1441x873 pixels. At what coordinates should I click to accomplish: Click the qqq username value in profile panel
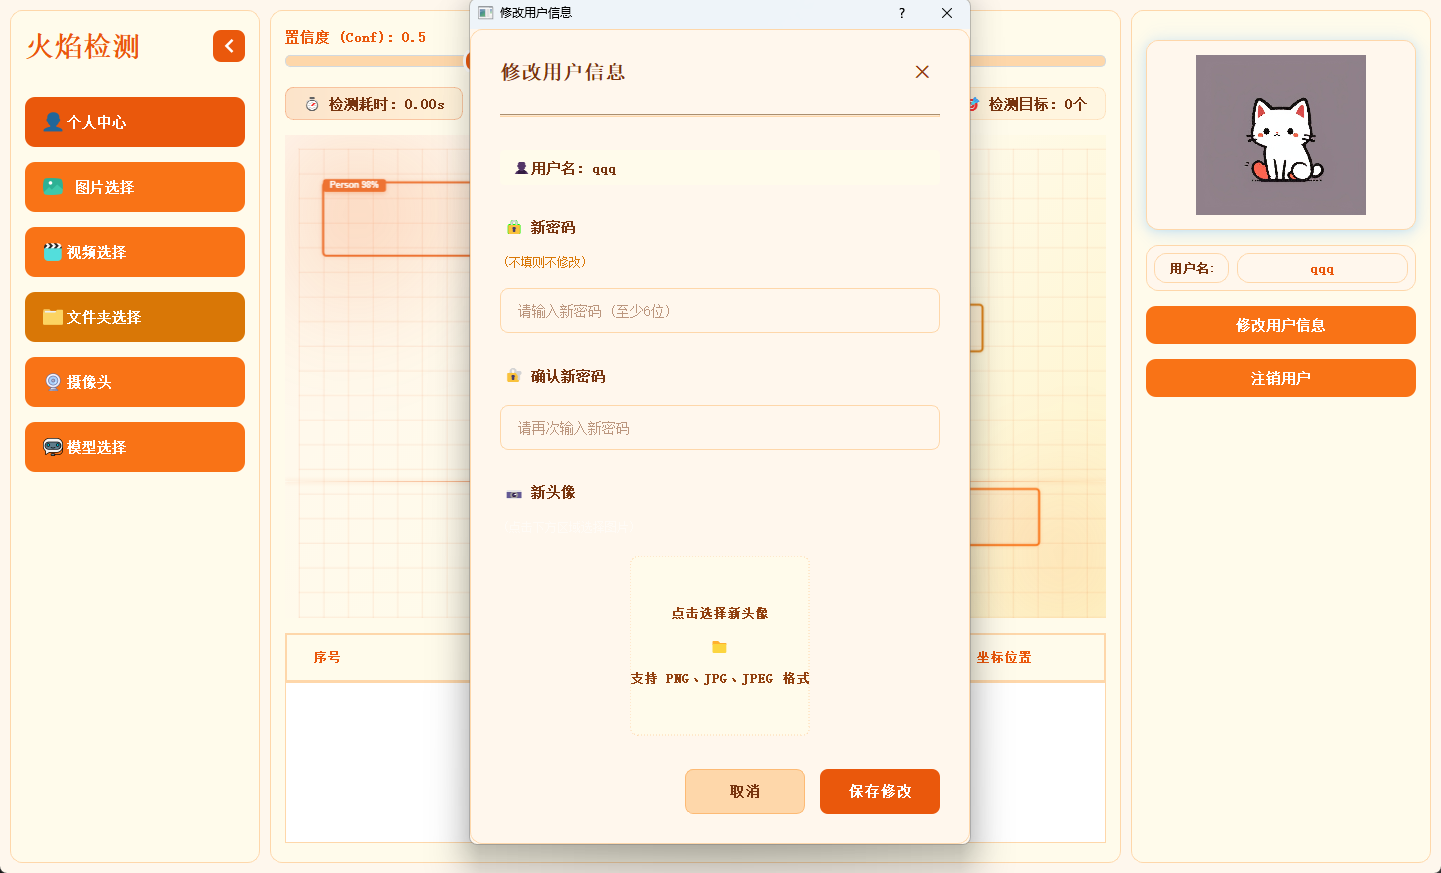coord(1322,268)
